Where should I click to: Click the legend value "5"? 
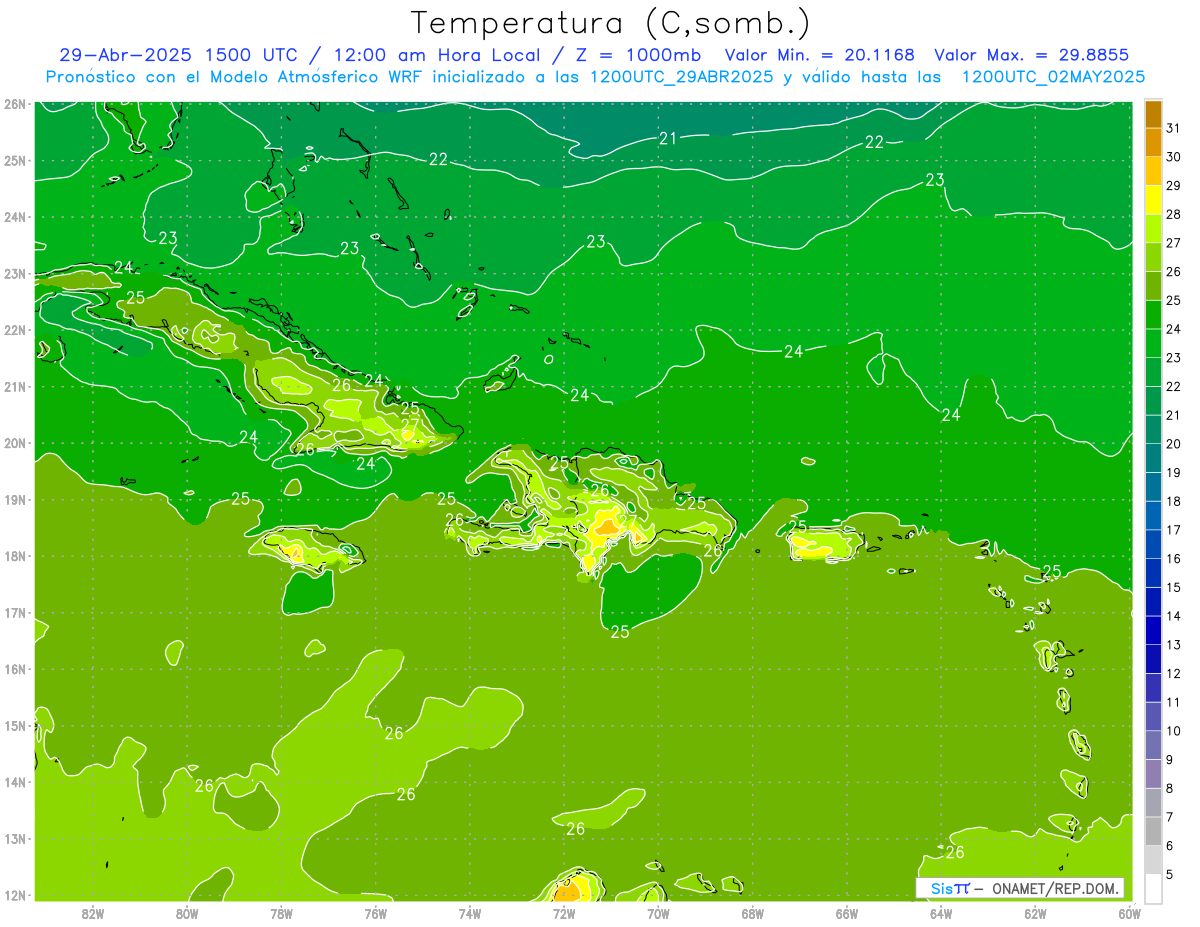click(x=1170, y=874)
